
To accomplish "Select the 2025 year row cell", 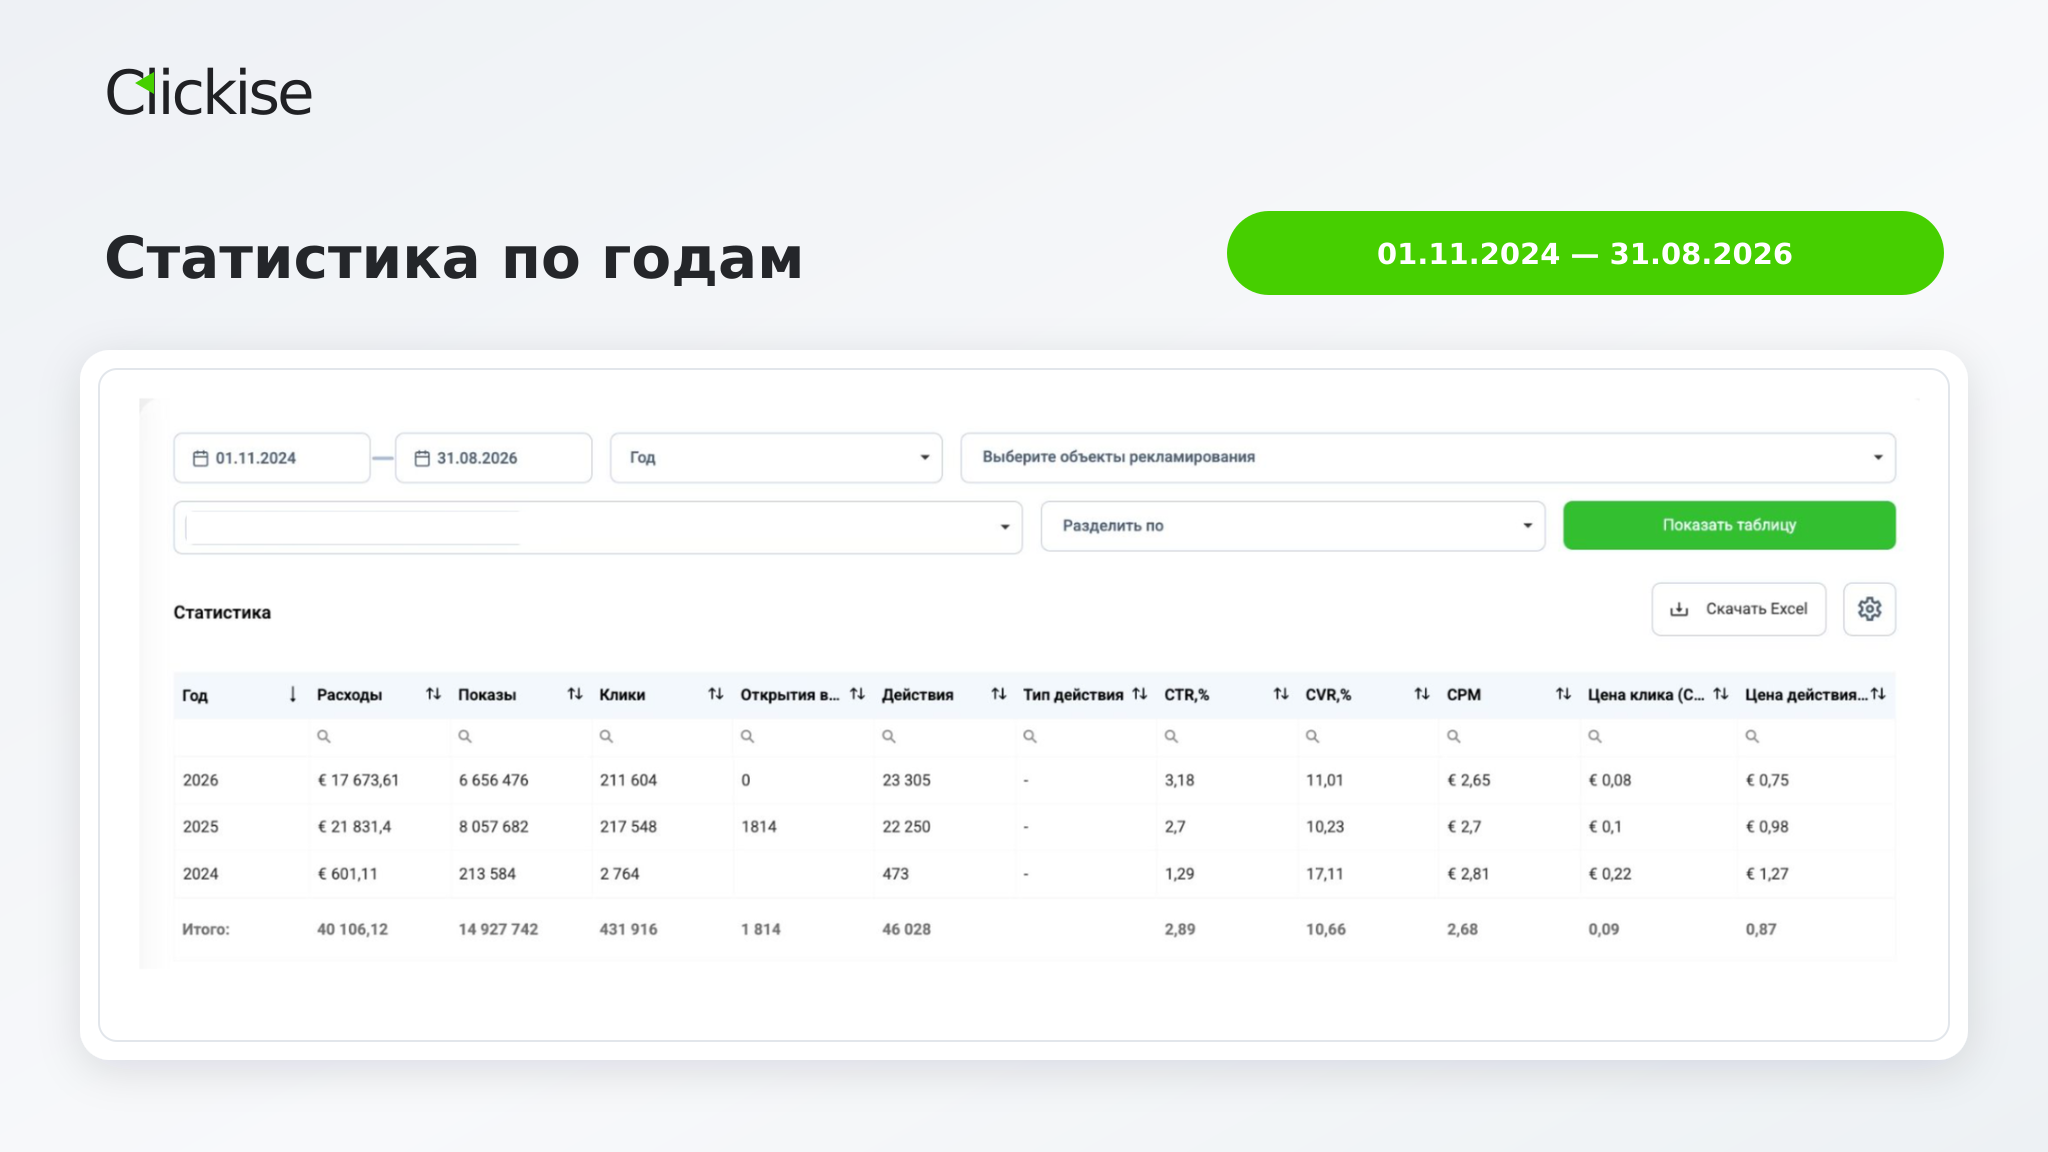I will pyautogui.click(x=200, y=827).
